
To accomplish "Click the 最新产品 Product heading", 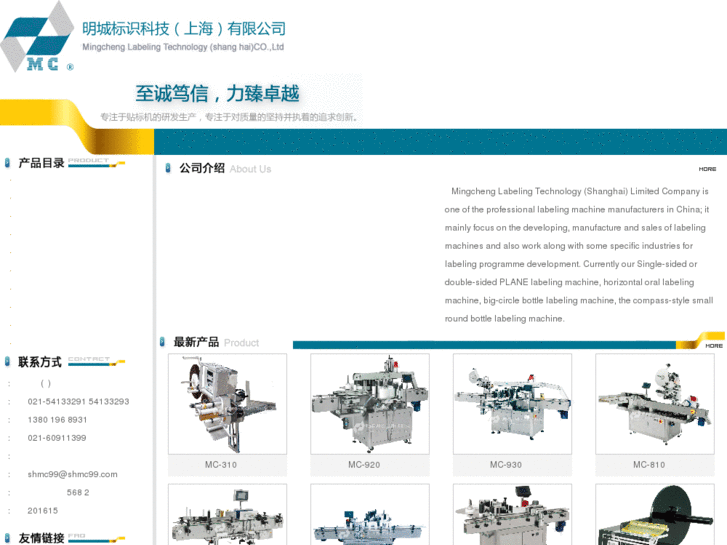I will tap(216, 342).
